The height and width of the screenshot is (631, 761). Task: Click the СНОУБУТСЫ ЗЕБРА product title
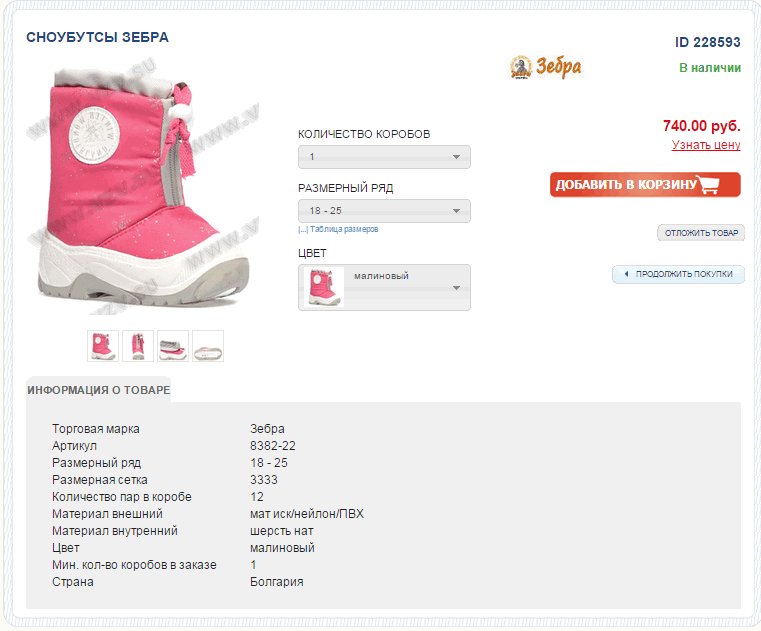(97, 37)
